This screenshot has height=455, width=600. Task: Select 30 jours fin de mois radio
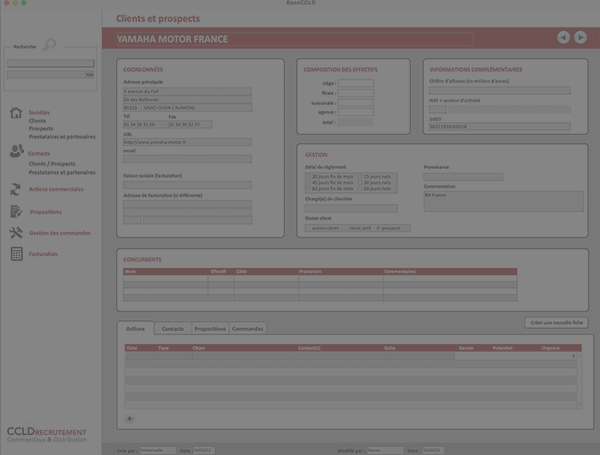(x=308, y=176)
